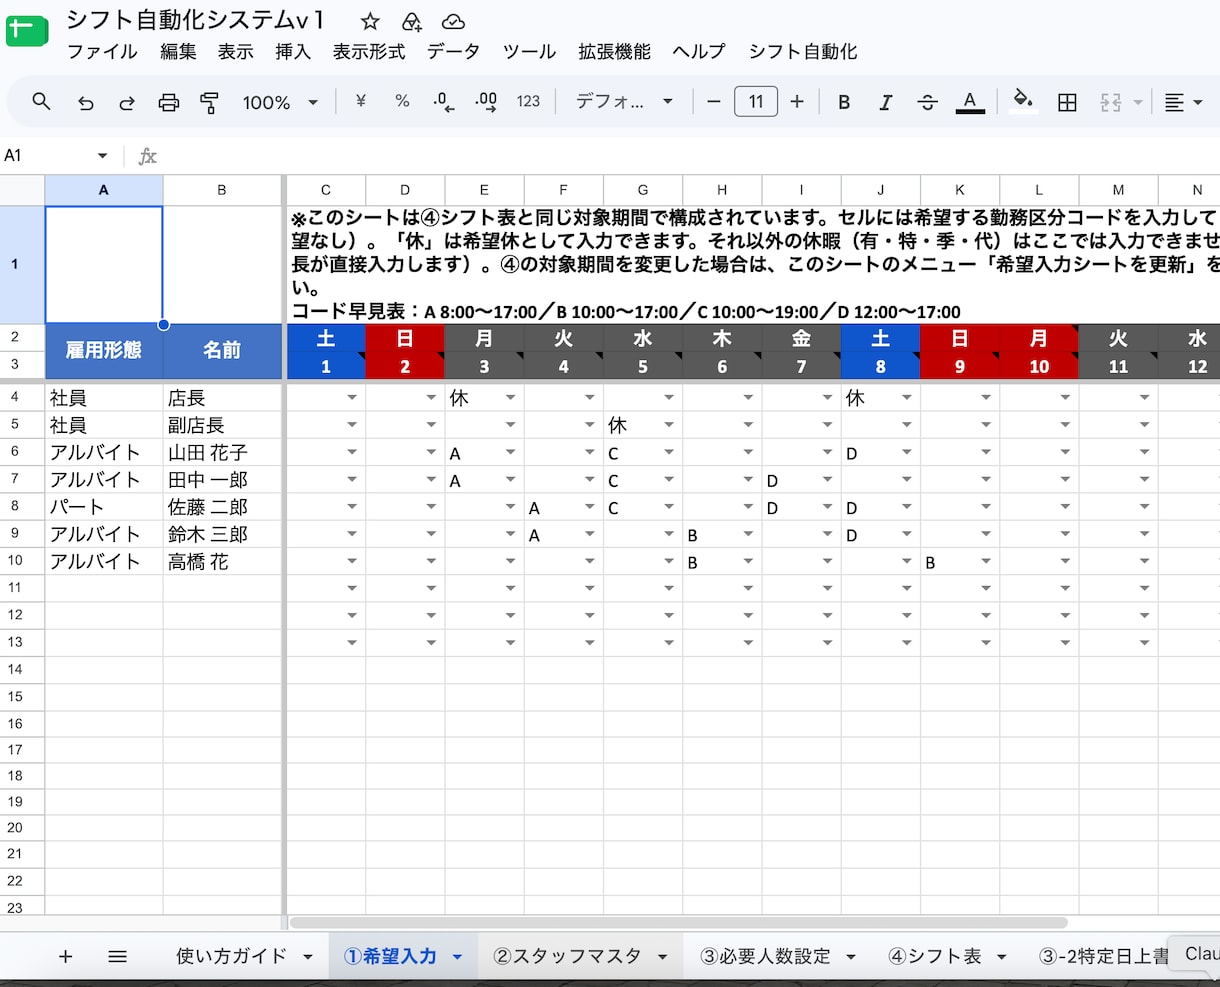This screenshot has width=1220, height=987.
Task: Select the cell with 鈴木 三郎
Action: click(x=222, y=534)
